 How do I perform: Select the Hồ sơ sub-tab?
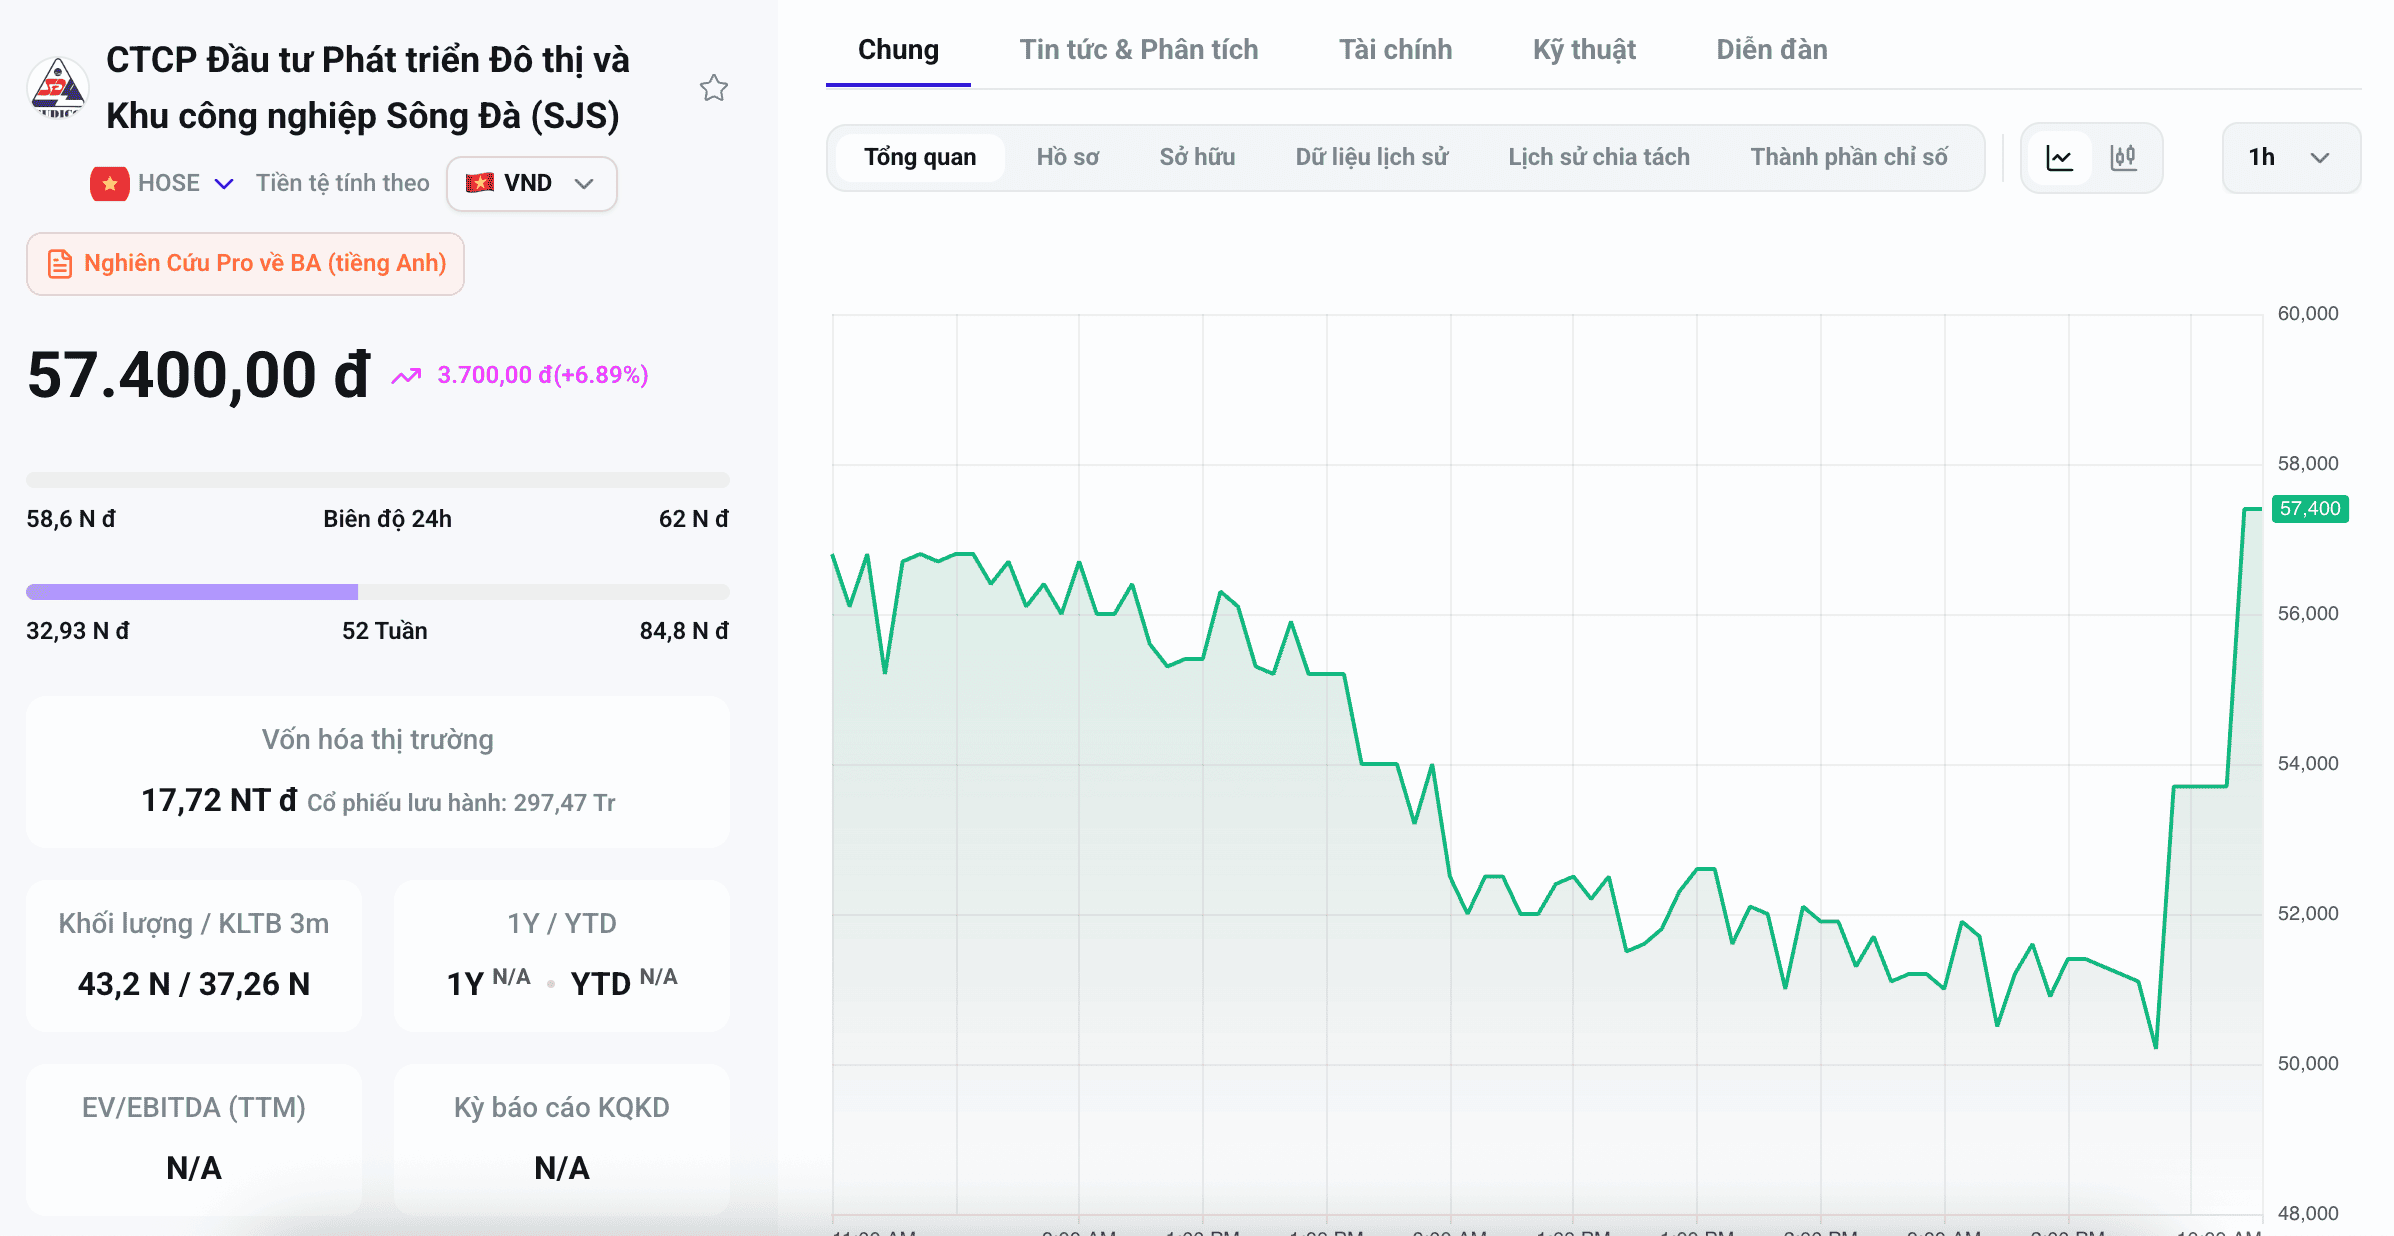1067,157
